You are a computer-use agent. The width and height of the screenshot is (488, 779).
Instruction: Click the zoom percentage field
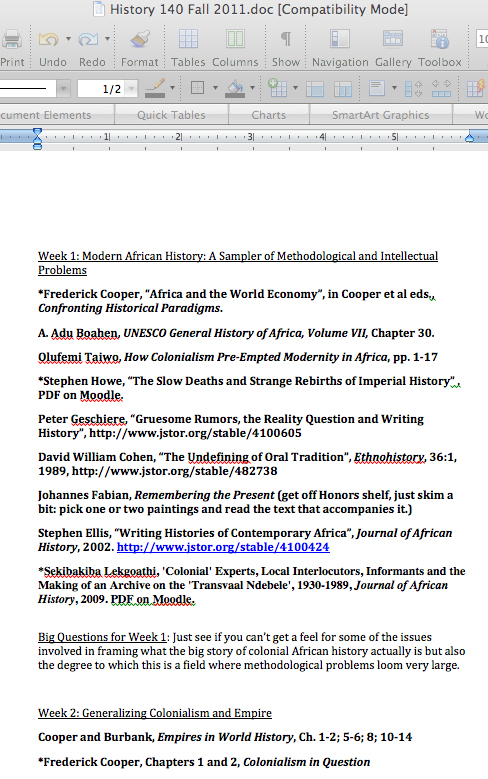click(x=482, y=39)
